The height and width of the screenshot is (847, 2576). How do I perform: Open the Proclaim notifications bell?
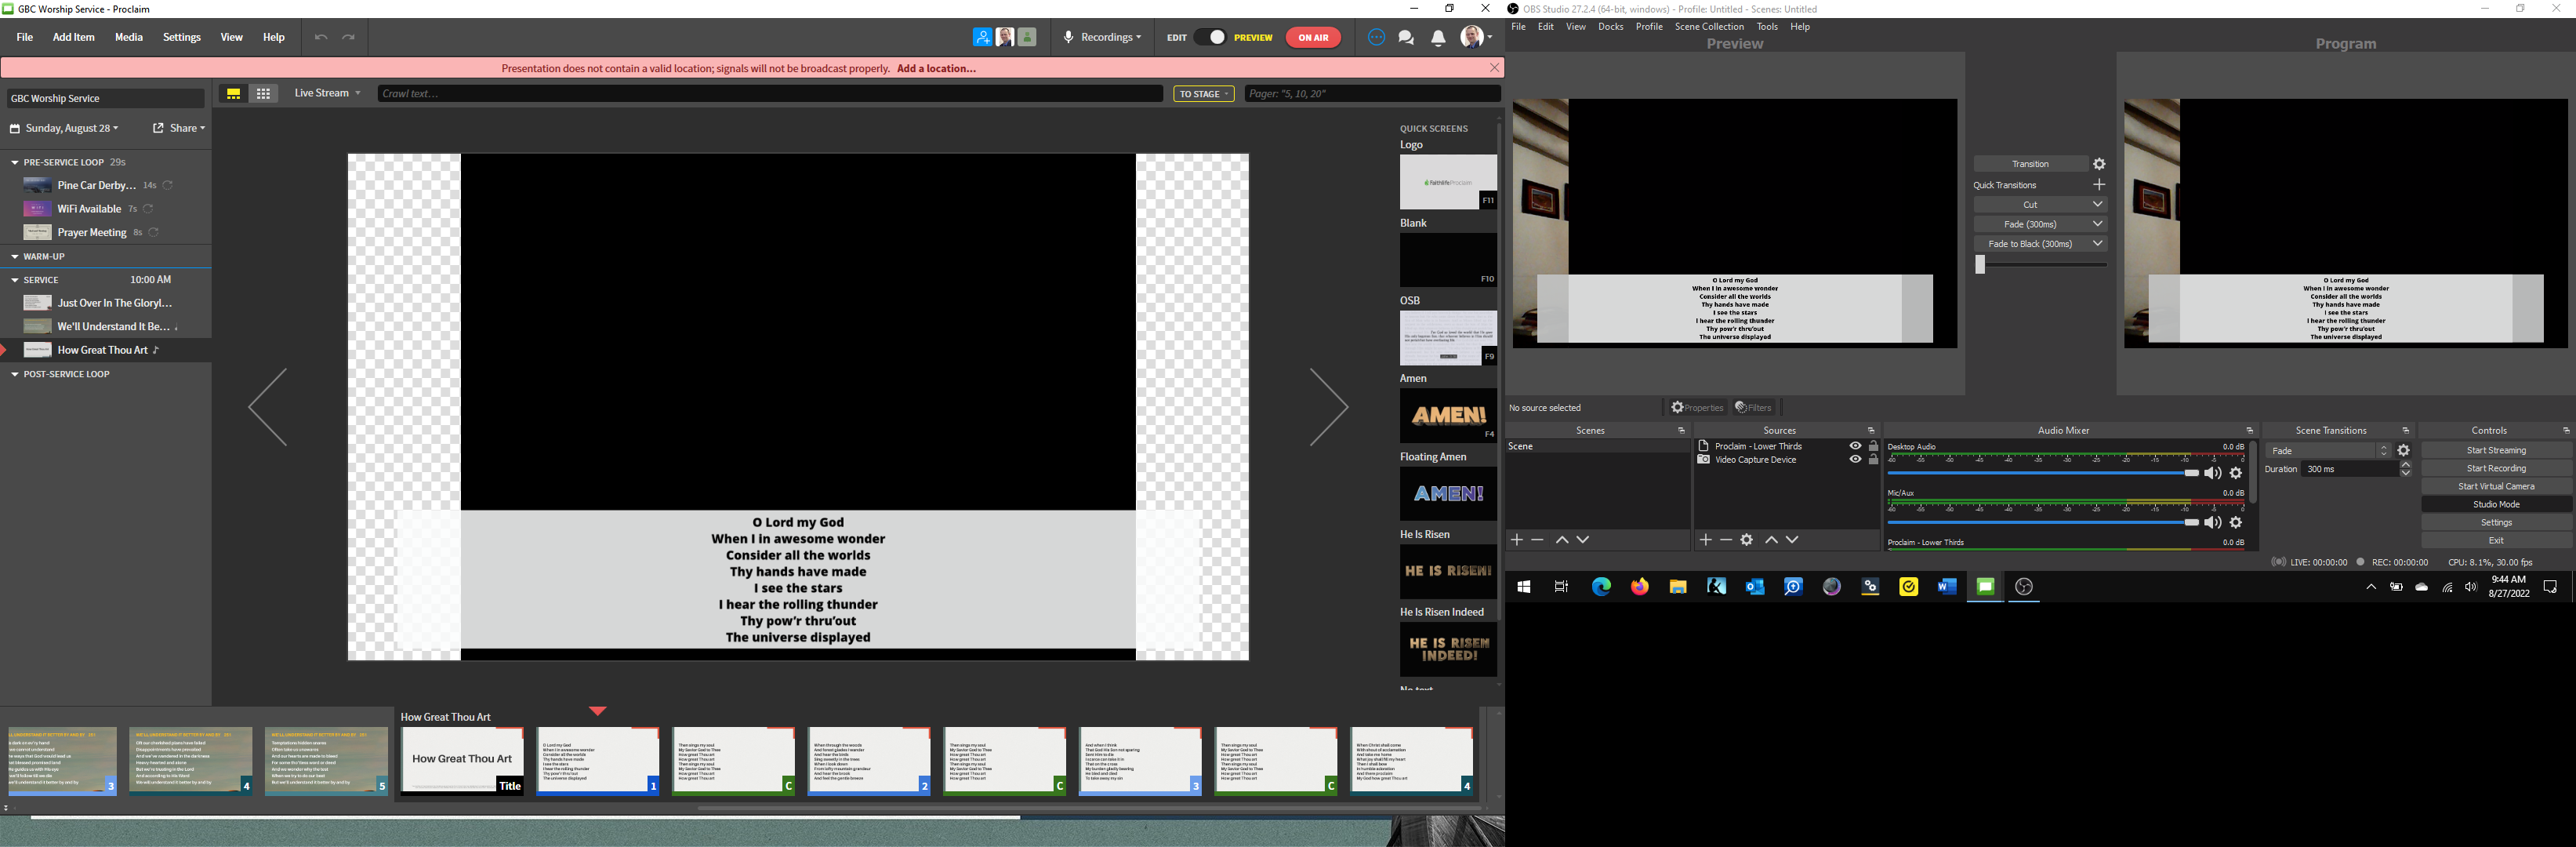click(1438, 38)
